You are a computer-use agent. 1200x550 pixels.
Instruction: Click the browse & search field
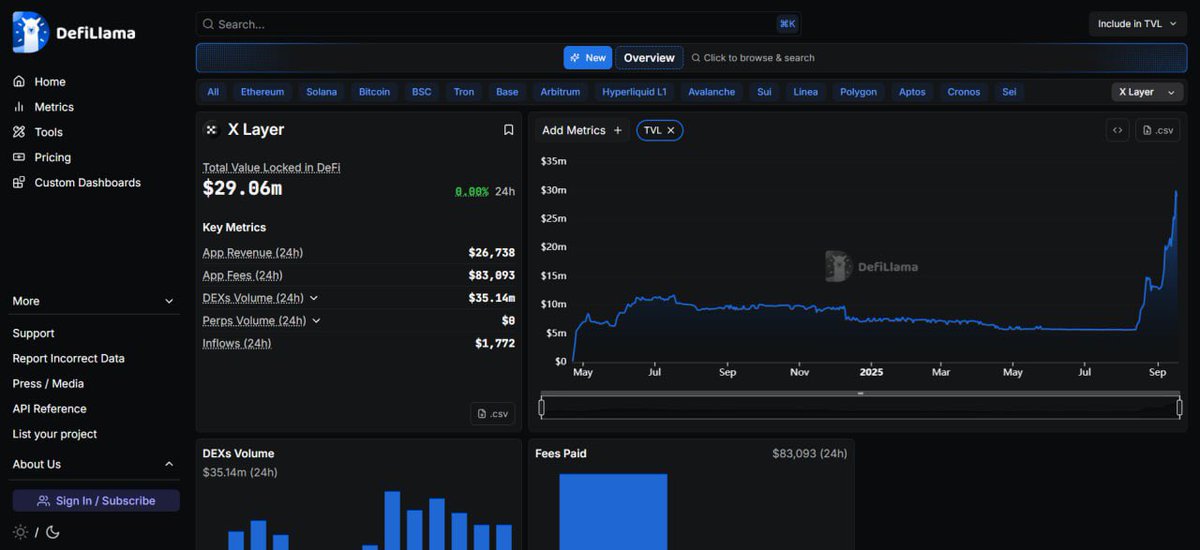pyautogui.click(x=753, y=58)
